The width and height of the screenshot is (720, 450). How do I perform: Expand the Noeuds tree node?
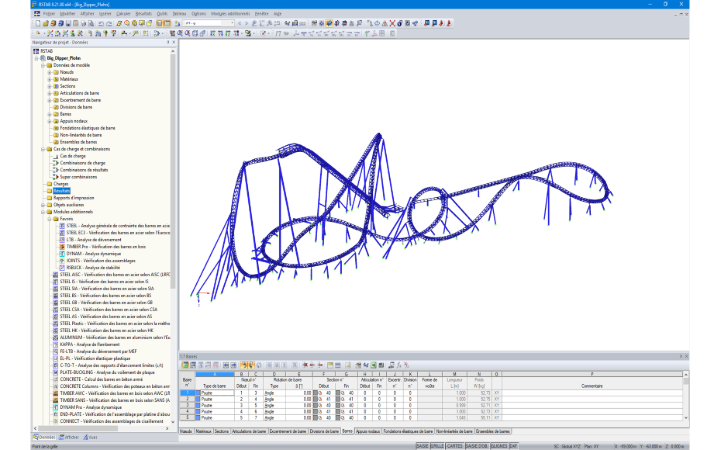coord(50,72)
